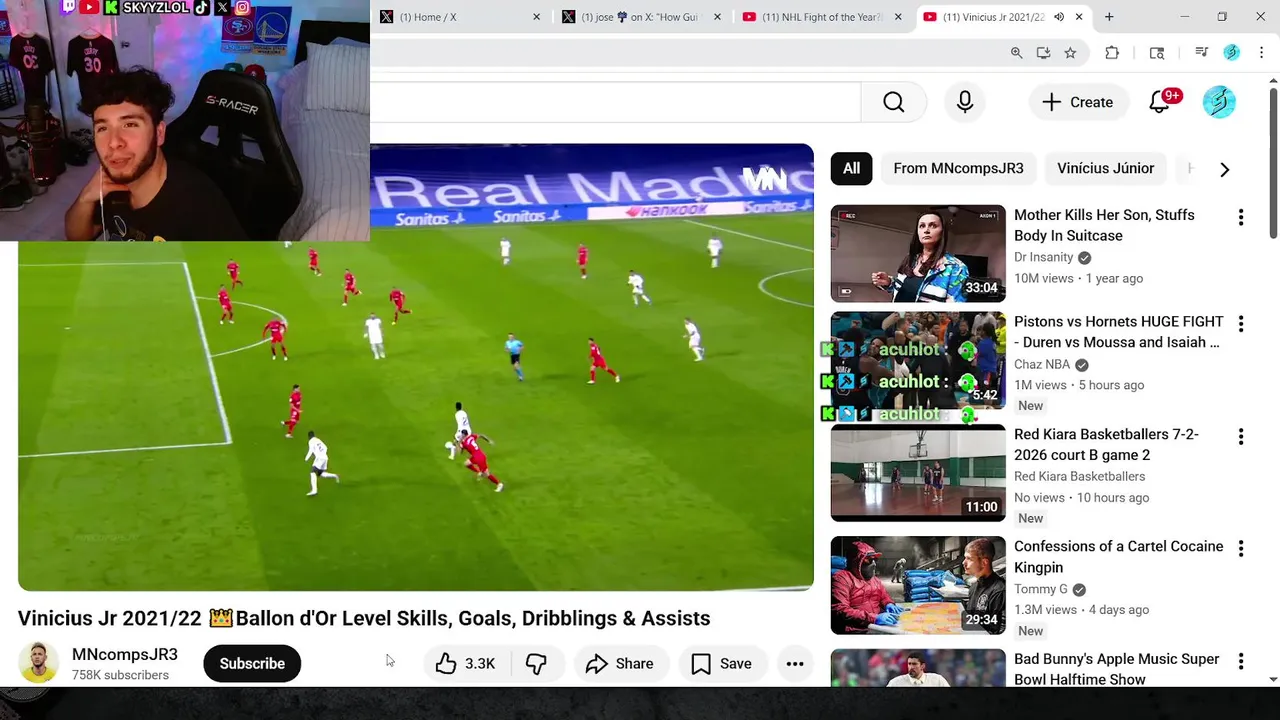Open options for Cartel Cocaine Kingpin video
Image resolution: width=1280 pixels, height=720 pixels.
pos(1241,549)
